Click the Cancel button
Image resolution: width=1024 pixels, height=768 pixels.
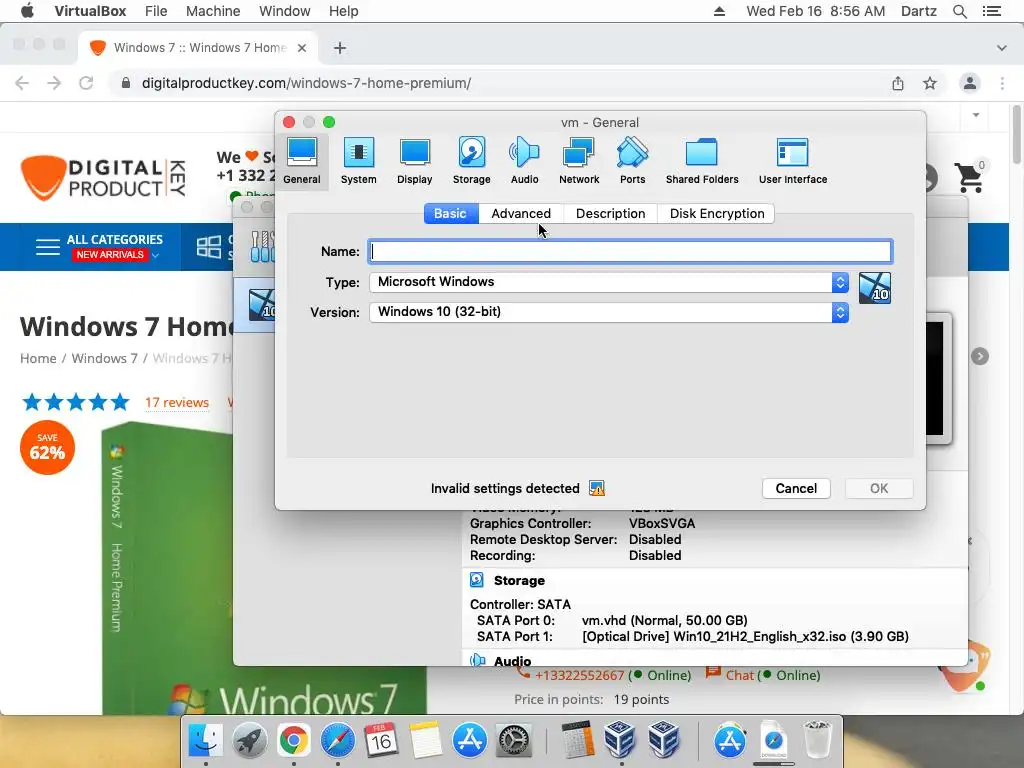coord(796,488)
